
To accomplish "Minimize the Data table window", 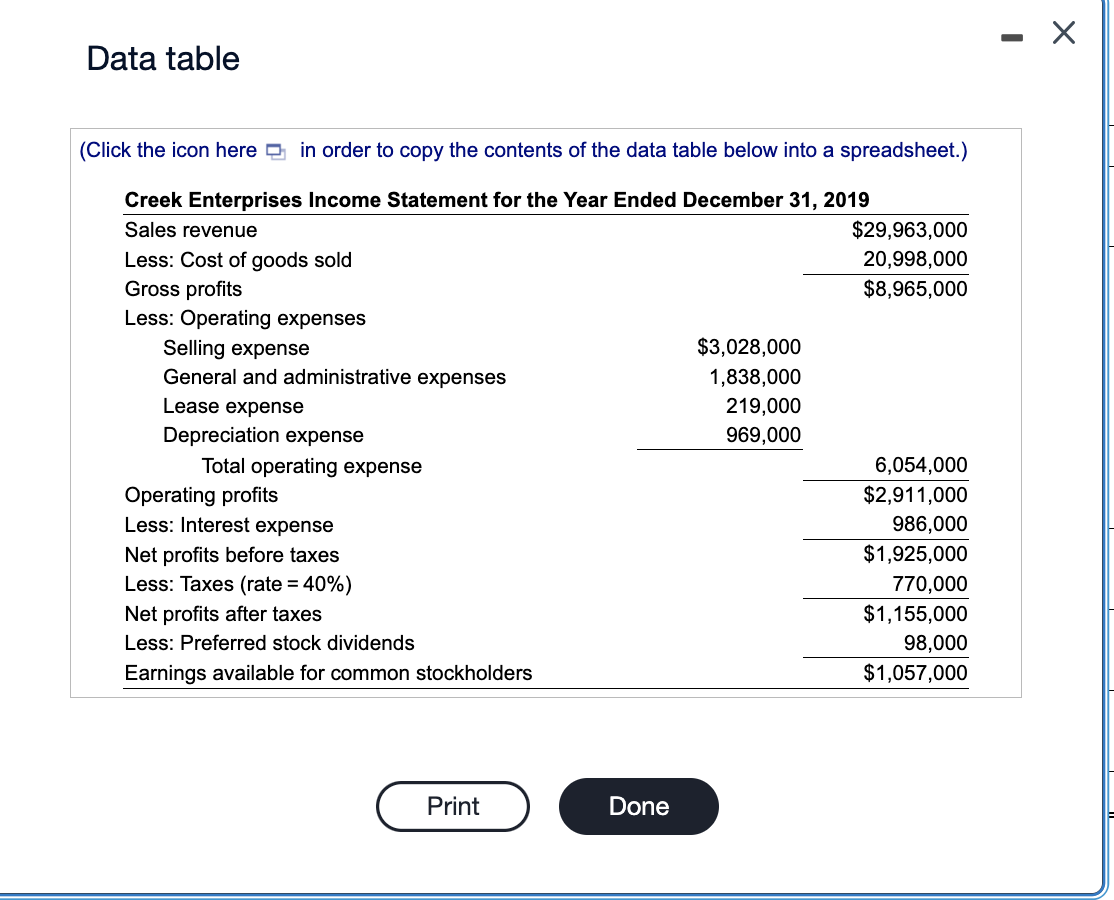I will click(x=1012, y=36).
